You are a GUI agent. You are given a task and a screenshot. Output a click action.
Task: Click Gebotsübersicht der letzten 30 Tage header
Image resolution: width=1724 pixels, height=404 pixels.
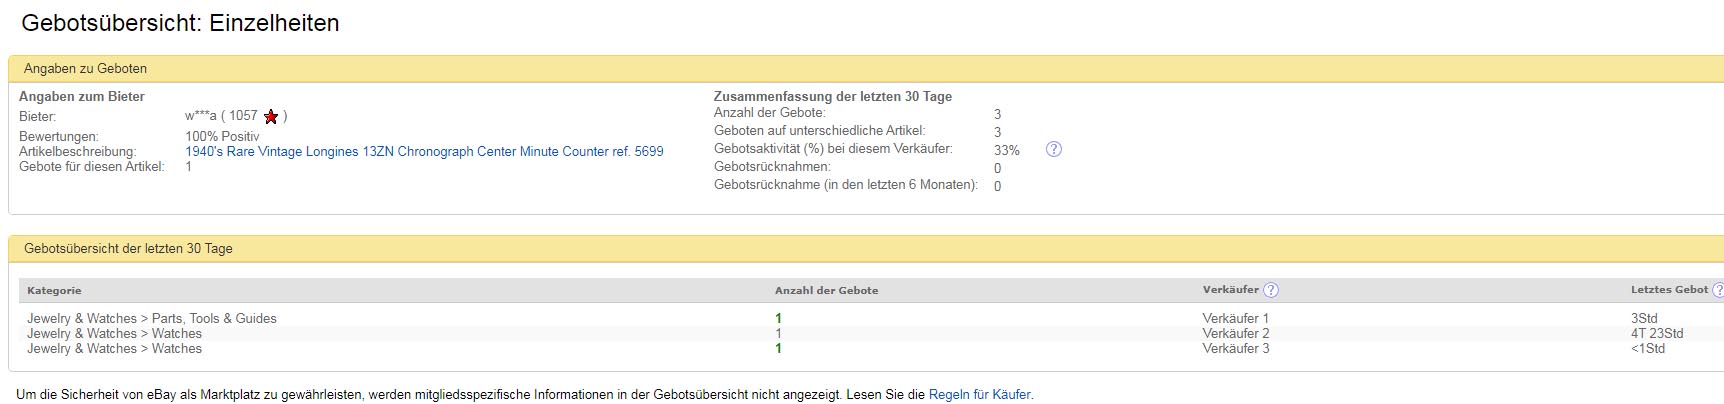(x=128, y=249)
